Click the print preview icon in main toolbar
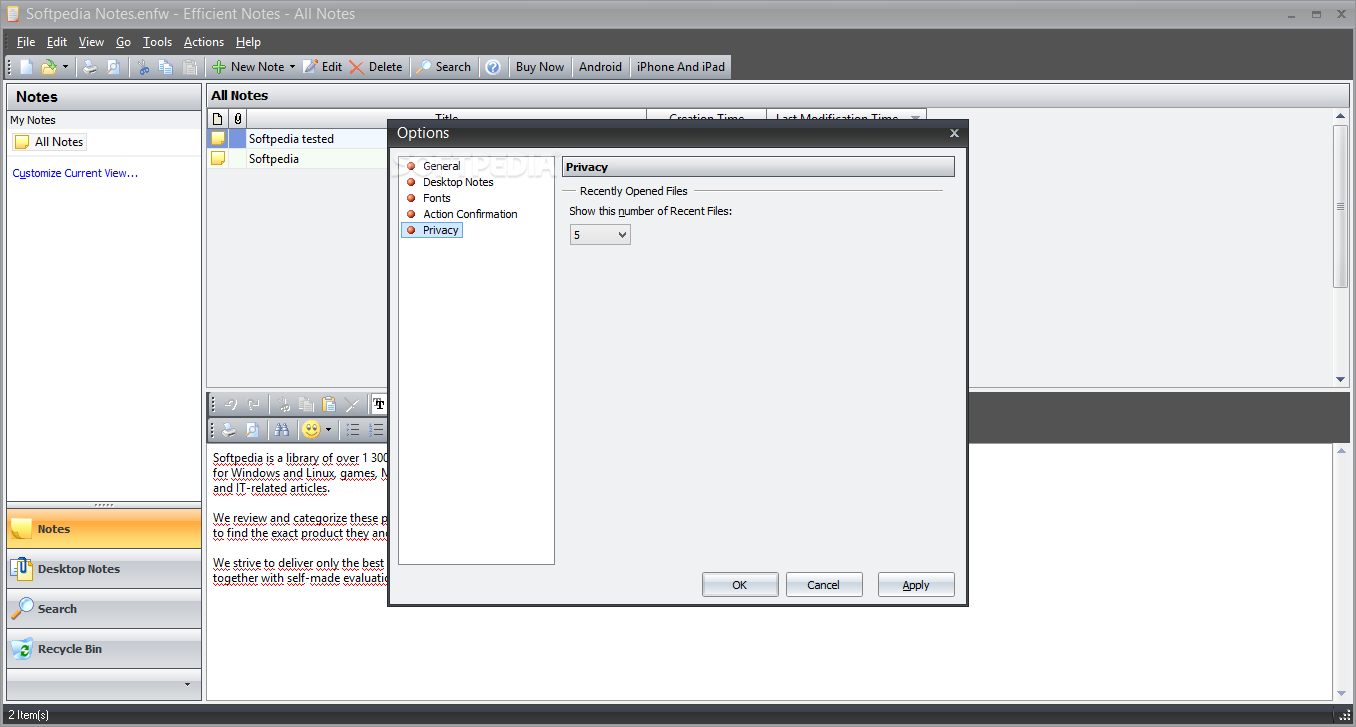 click(113, 67)
